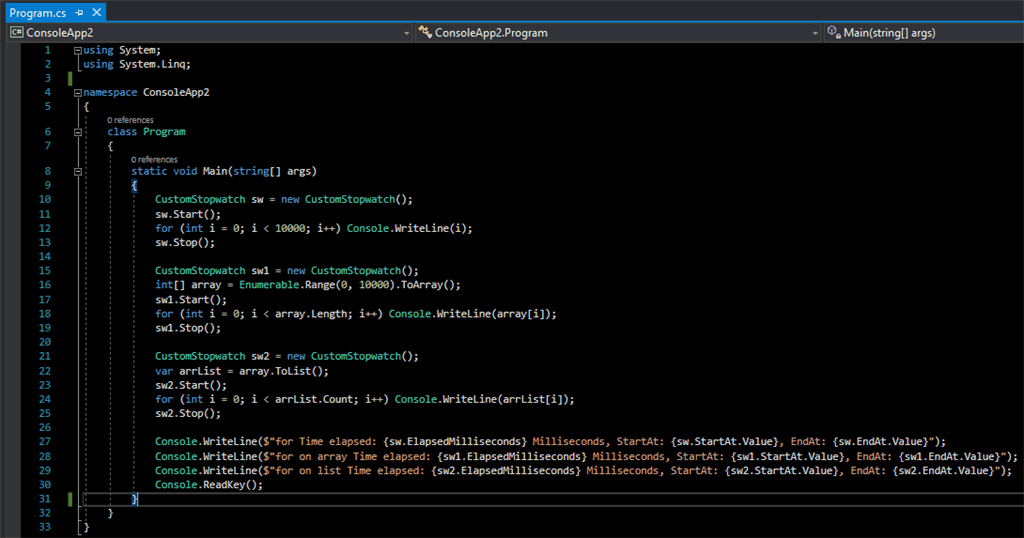Click the C# project icon beside ConsoleApp2
This screenshot has width=1024, height=538.
(16, 32)
